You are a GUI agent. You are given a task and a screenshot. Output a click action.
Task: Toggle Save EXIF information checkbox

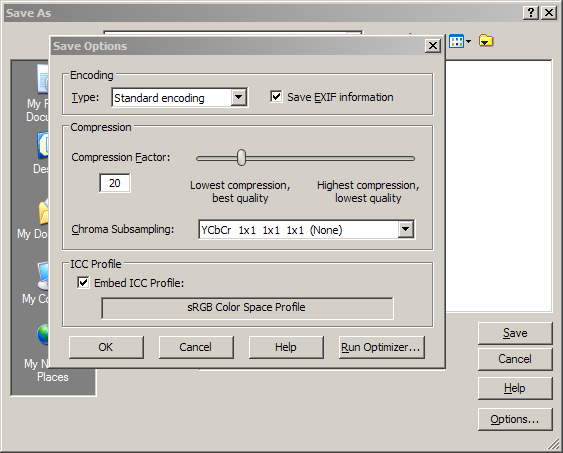coord(276,97)
